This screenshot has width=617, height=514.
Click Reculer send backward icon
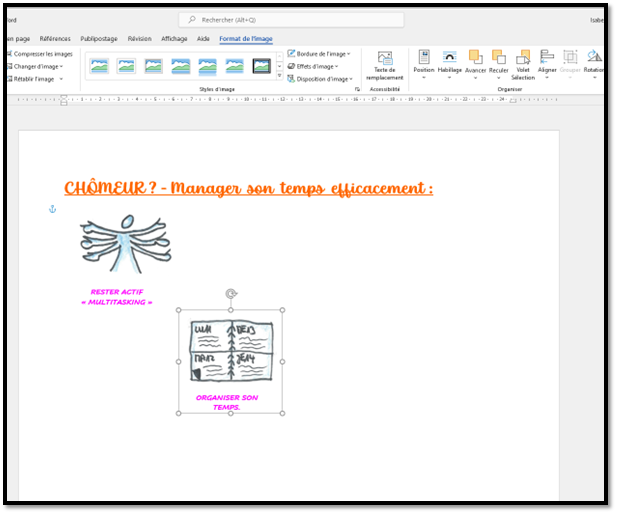499,57
